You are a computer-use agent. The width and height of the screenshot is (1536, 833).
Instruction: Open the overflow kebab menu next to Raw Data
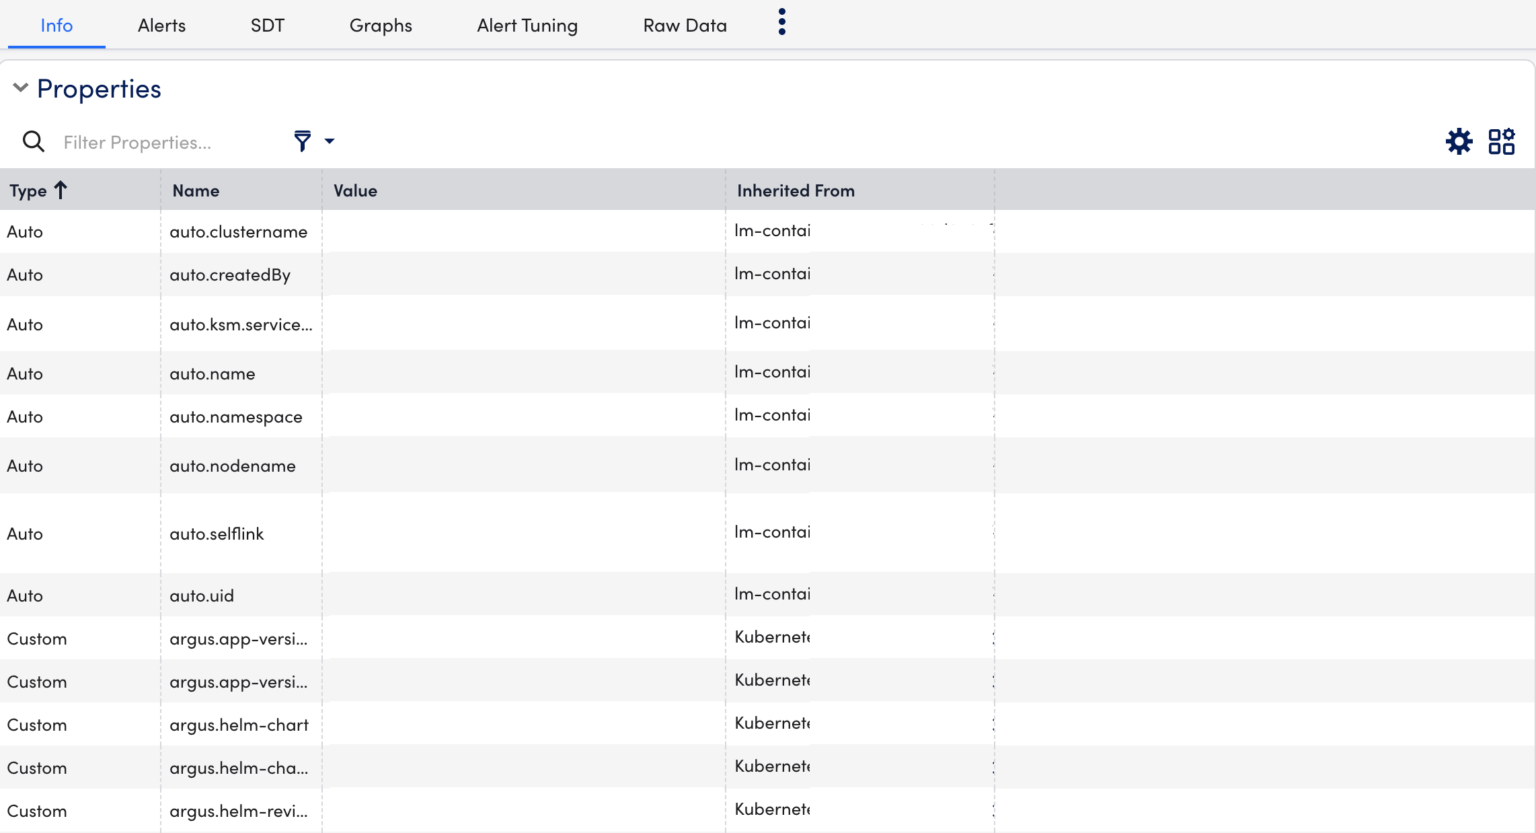781,21
